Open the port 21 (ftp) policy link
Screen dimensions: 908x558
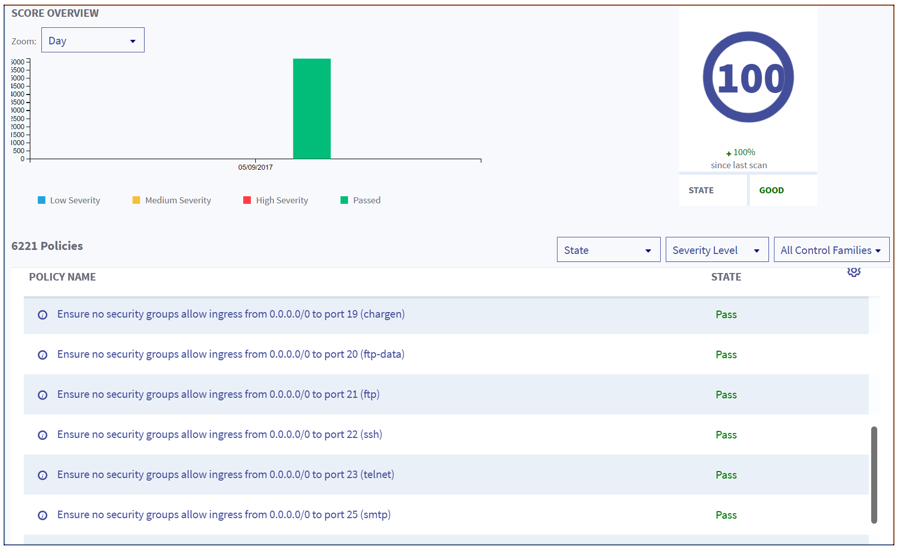tap(218, 394)
